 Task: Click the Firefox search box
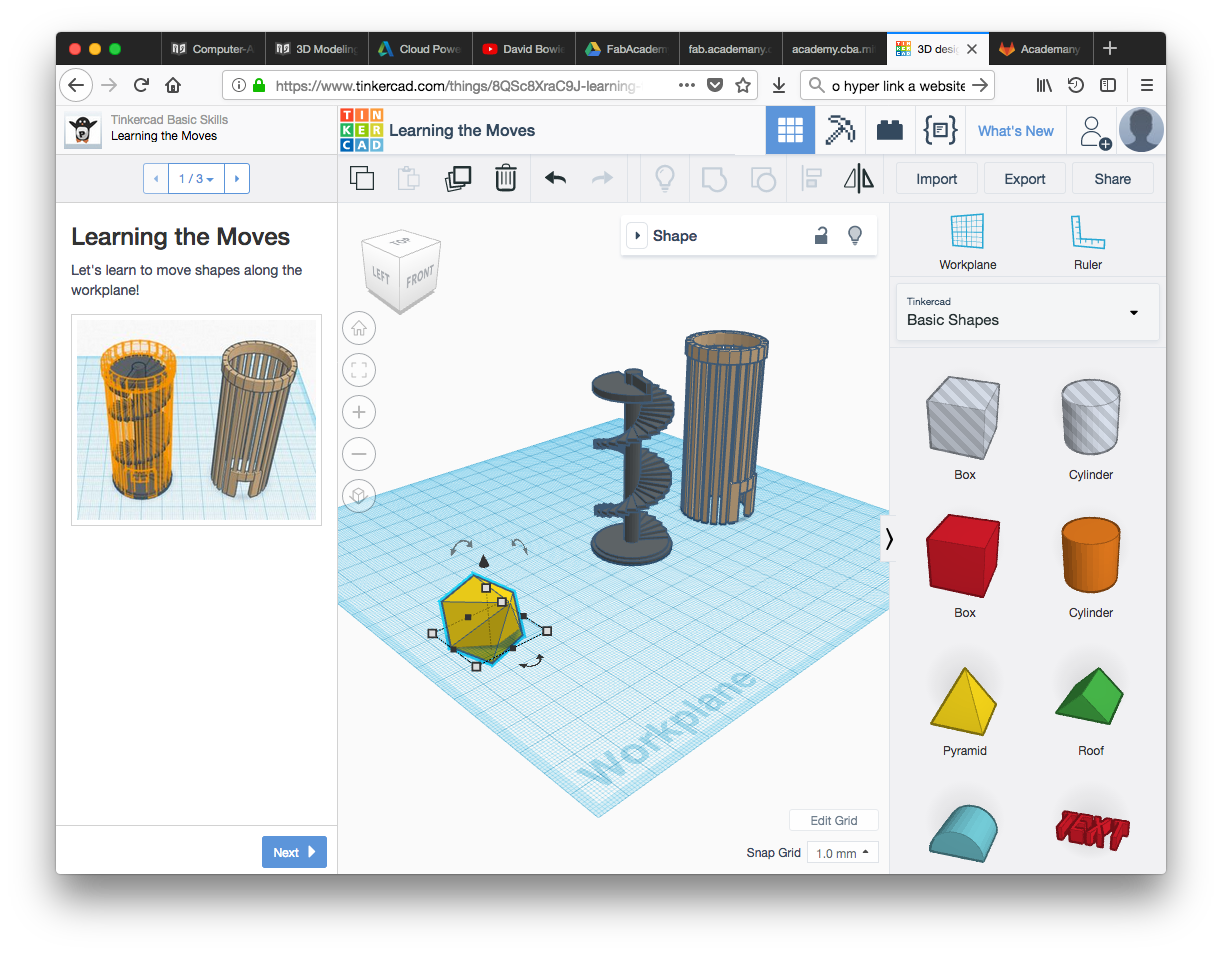pos(898,86)
